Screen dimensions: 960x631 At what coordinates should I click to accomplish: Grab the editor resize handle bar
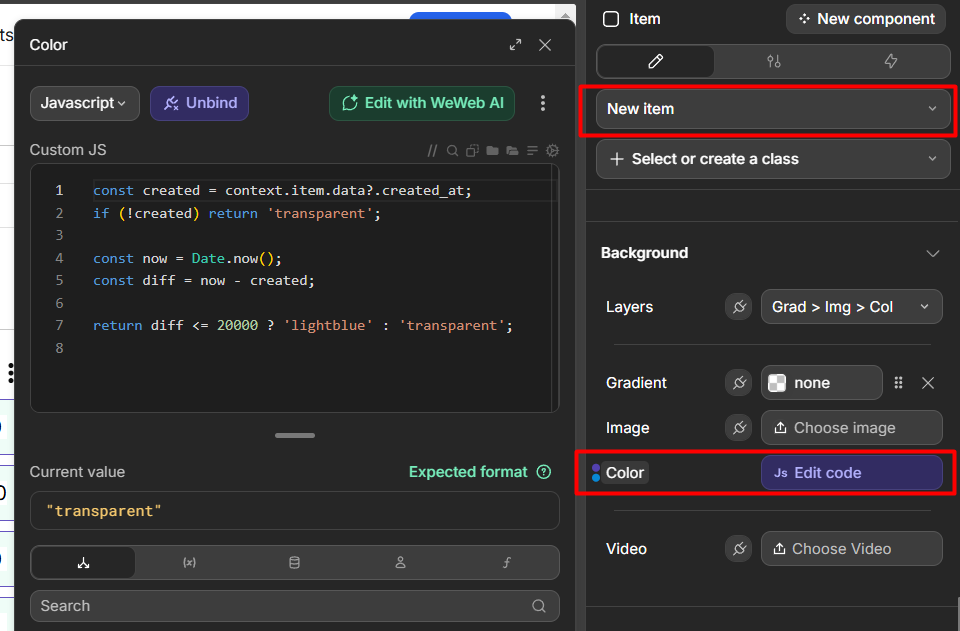295,435
